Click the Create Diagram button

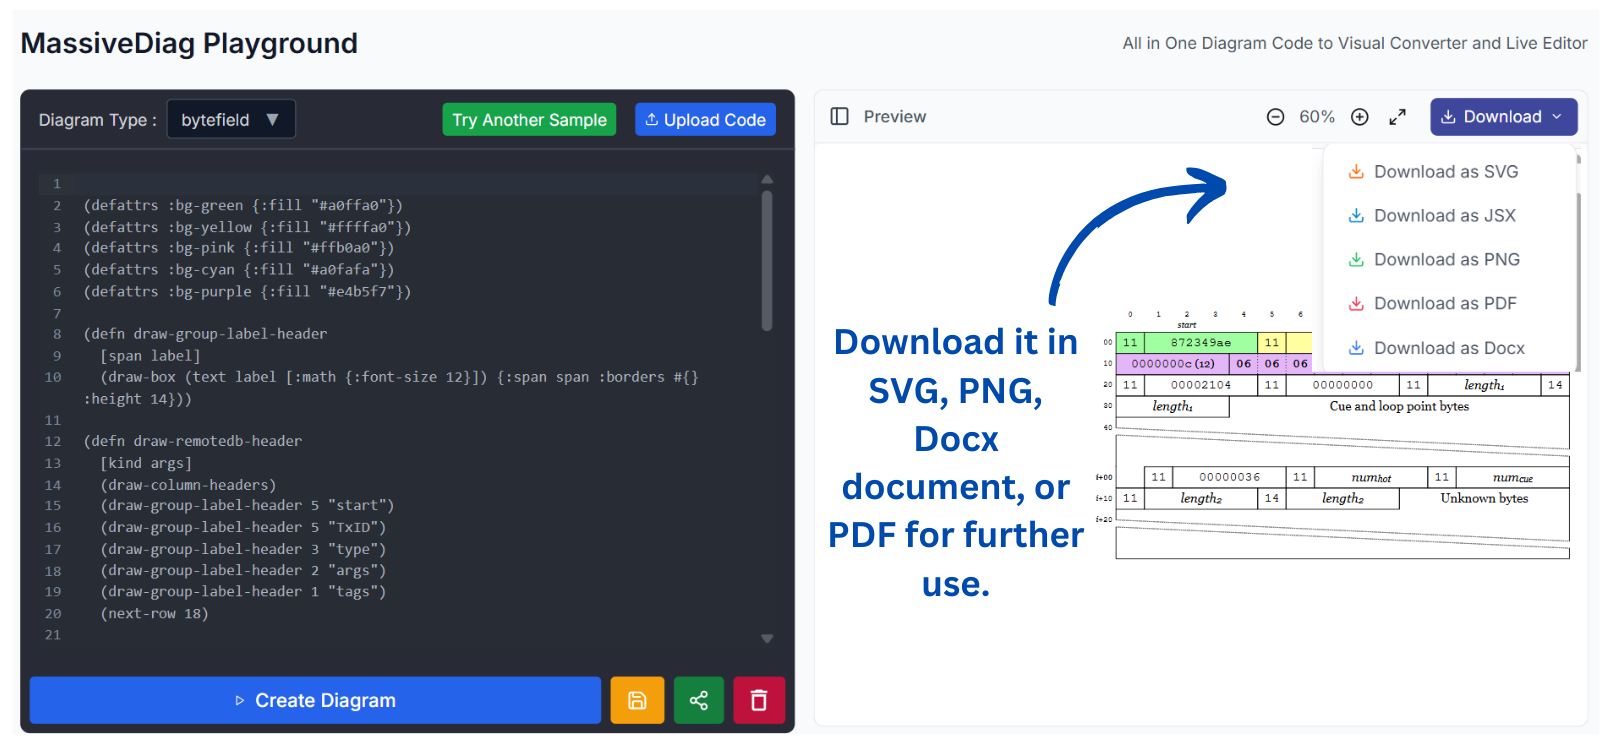coord(315,700)
